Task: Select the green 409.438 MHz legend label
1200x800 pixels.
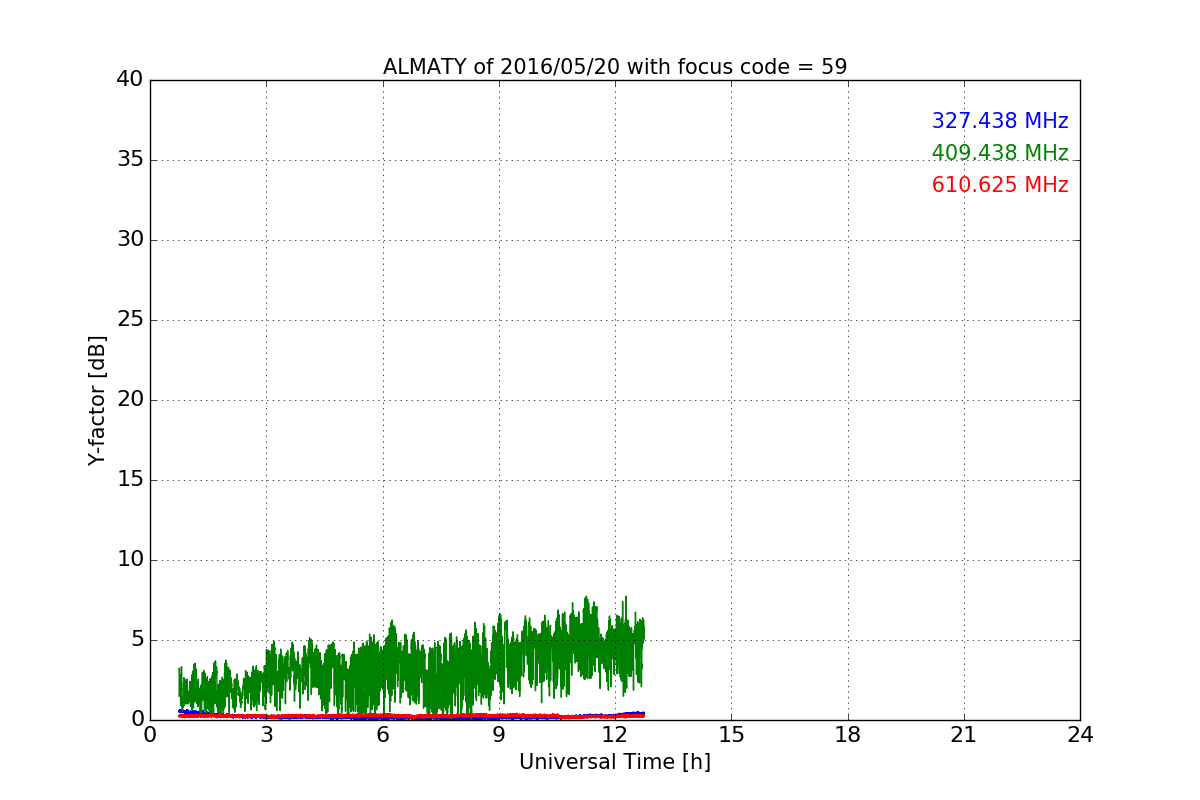Action: coord(1000,153)
